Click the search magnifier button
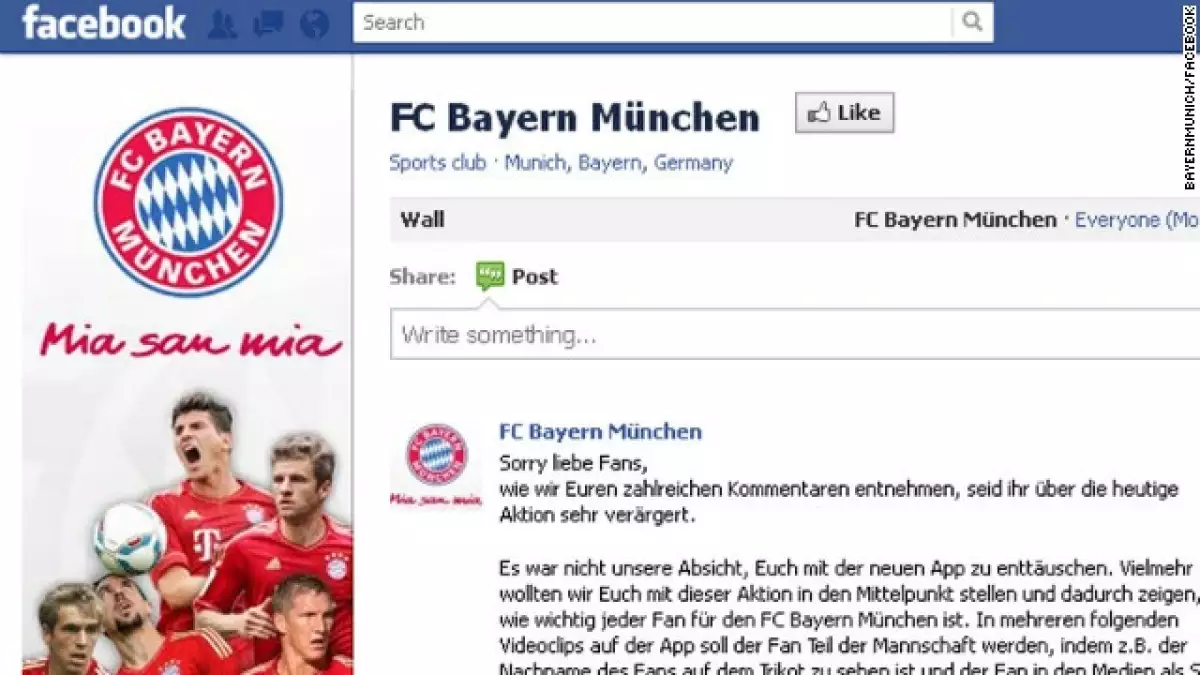Image resolution: width=1200 pixels, height=675 pixels. (x=972, y=22)
